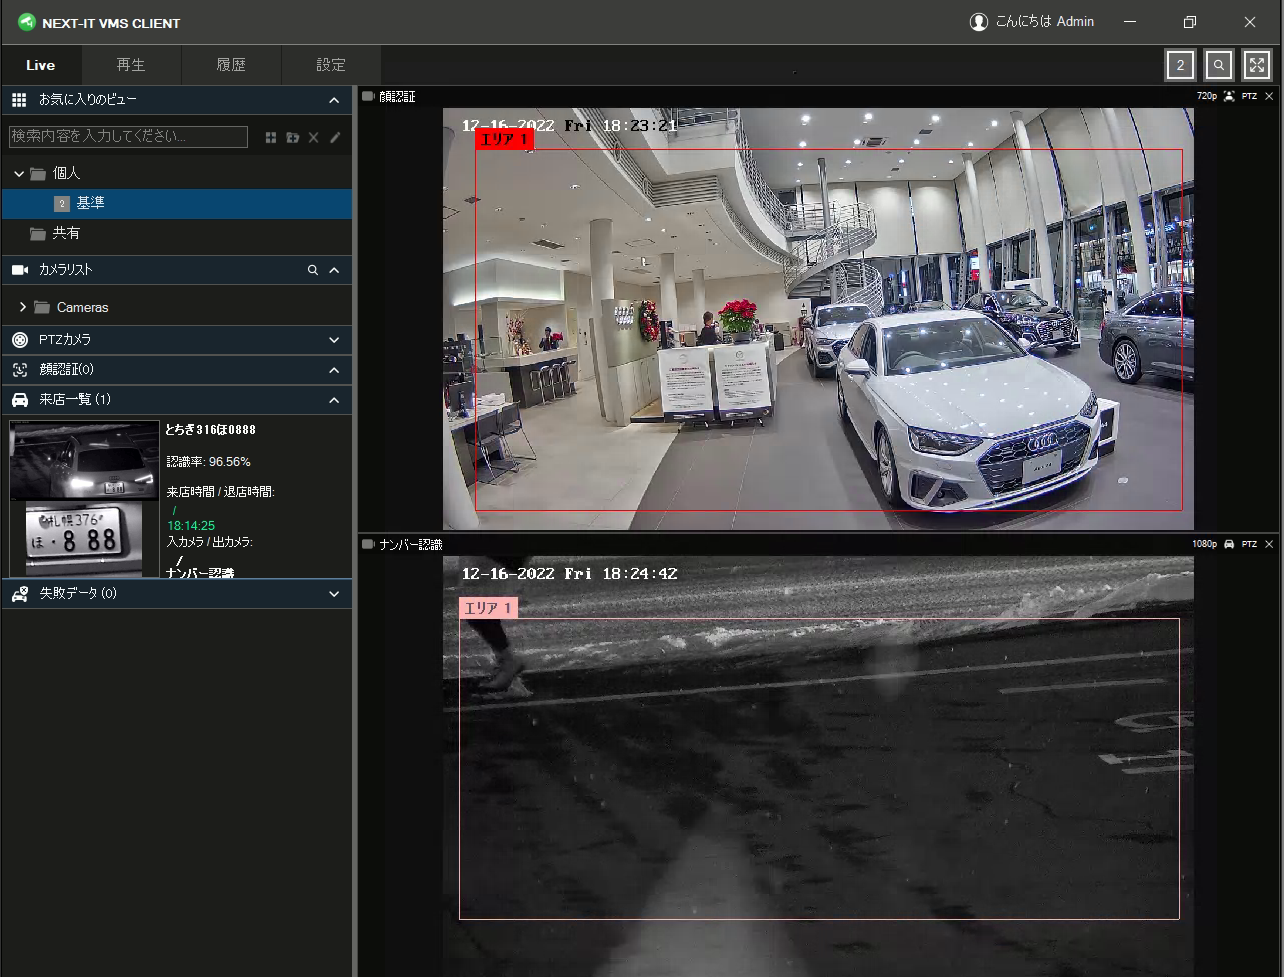This screenshot has width=1284, height=977.
Task: Open the 設定 tab
Action: [x=331, y=65]
